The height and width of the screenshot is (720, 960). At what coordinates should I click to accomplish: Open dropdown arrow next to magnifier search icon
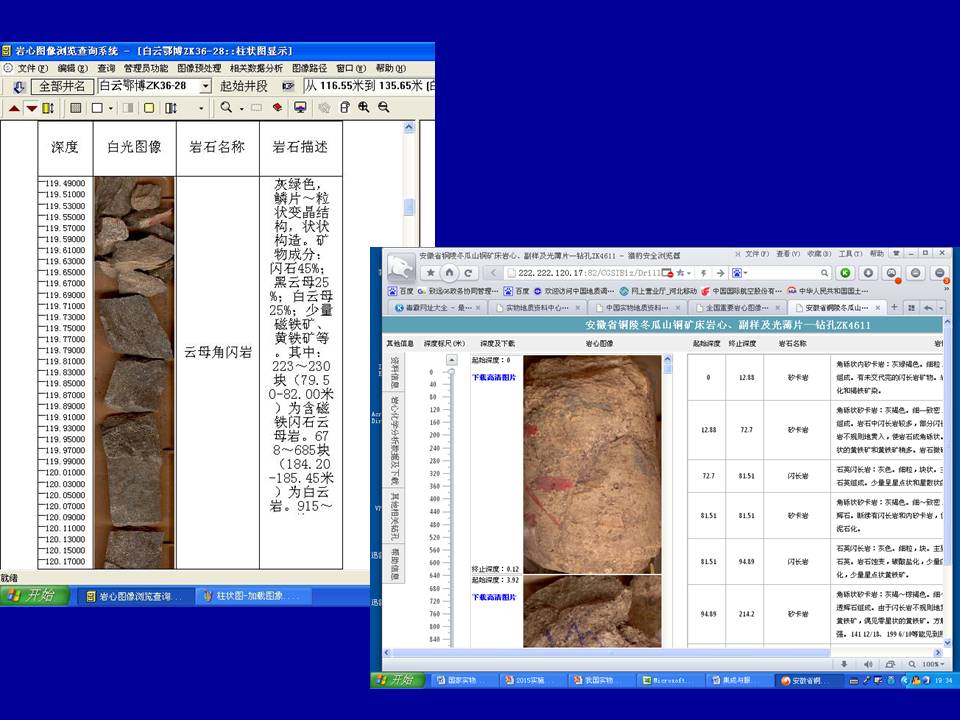click(241, 108)
